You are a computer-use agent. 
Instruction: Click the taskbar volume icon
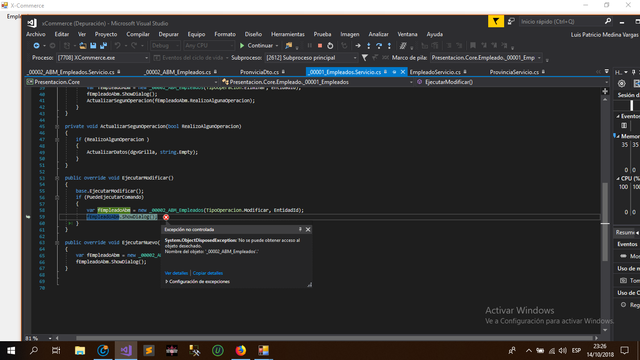point(563,351)
